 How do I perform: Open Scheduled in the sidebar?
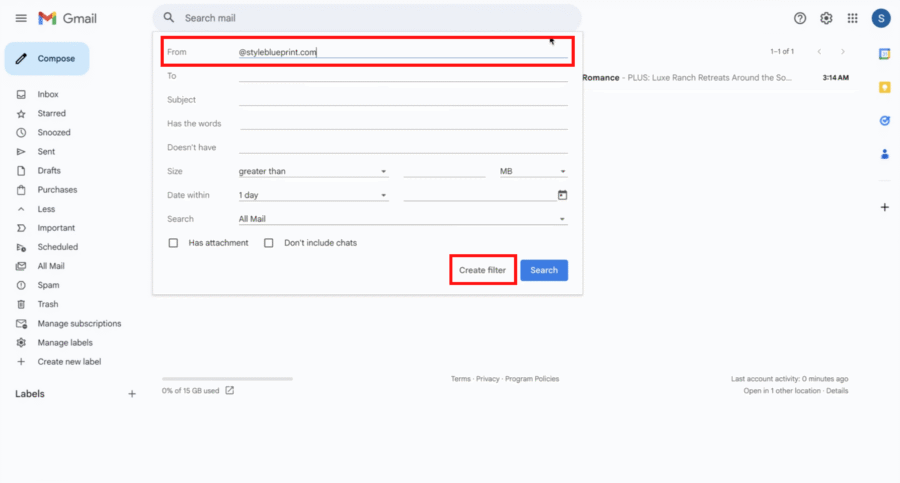[57, 247]
